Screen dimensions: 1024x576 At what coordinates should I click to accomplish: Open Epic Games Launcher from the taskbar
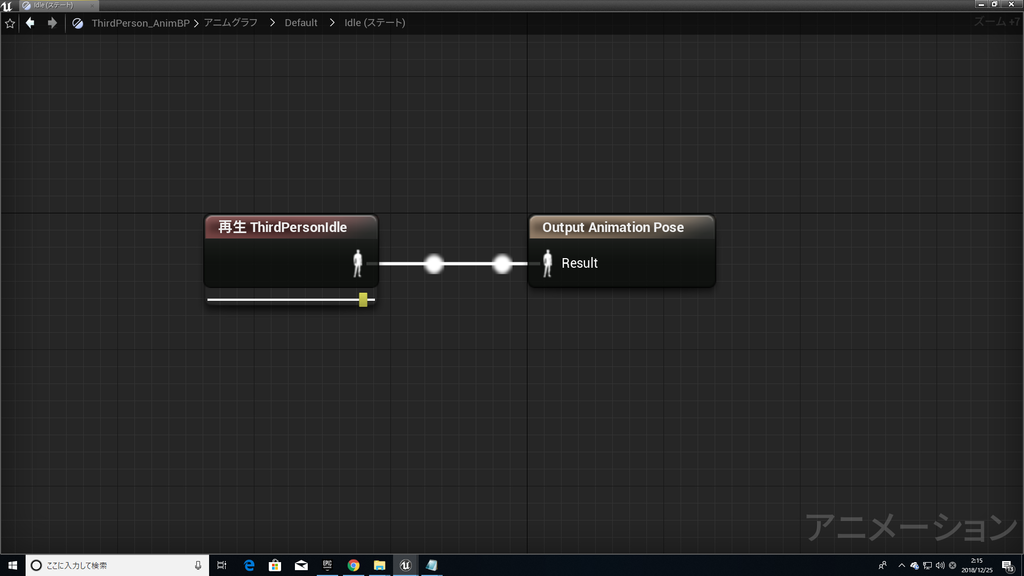click(327, 566)
